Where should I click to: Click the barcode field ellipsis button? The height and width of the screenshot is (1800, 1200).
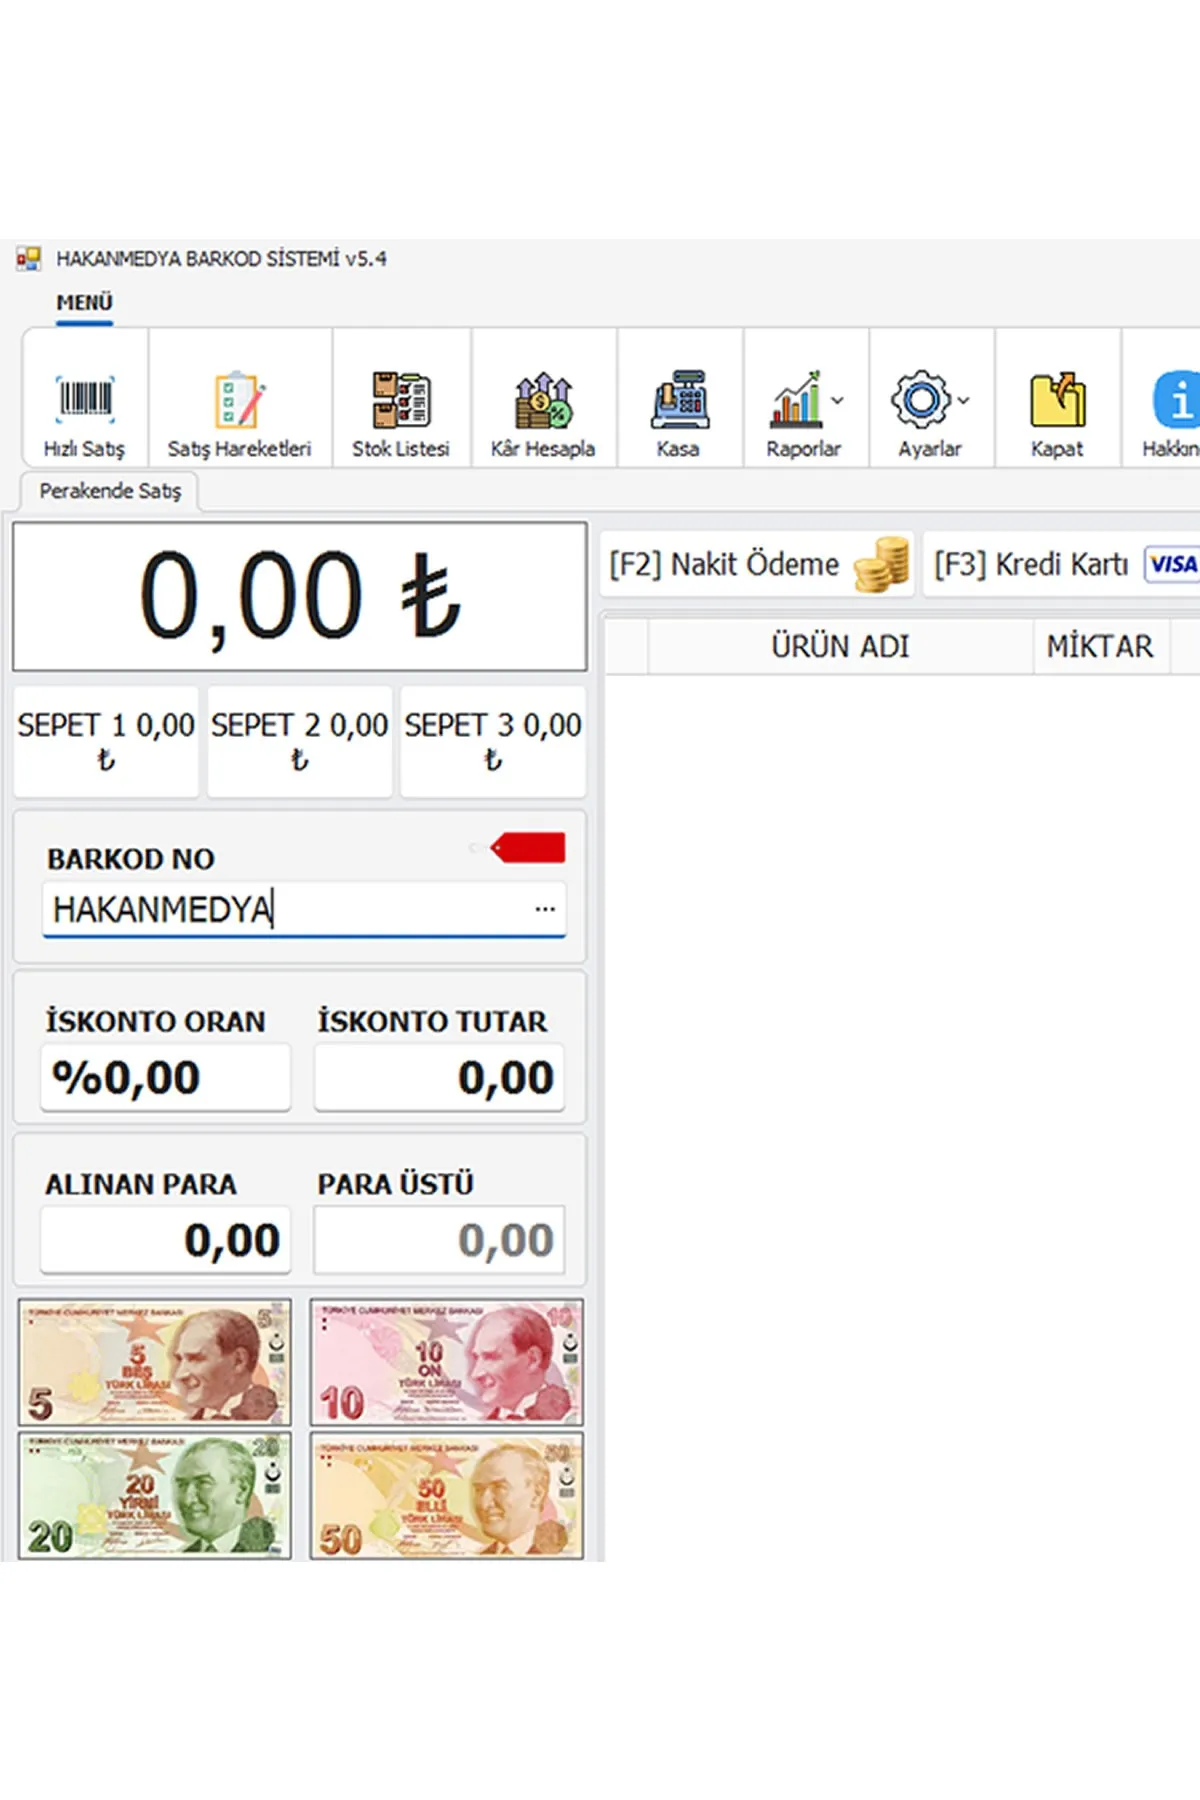pos(545,909)
